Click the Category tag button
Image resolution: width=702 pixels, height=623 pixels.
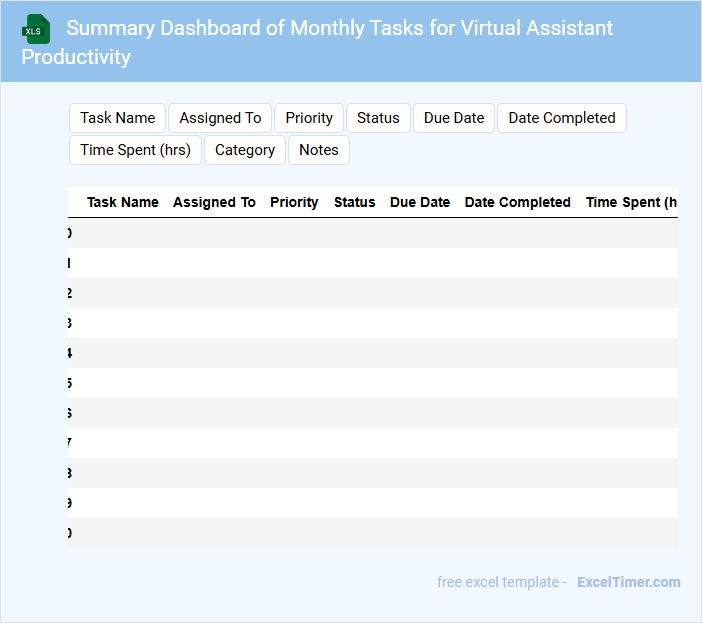245,150
